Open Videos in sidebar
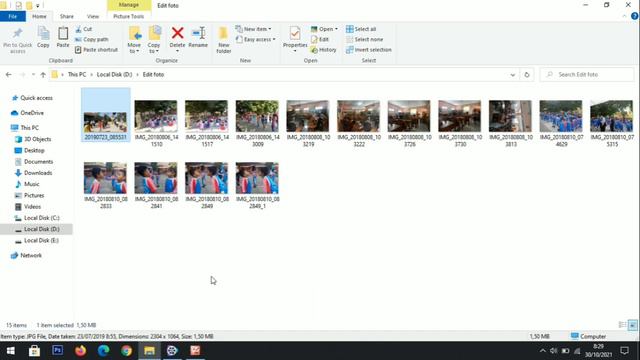This screenshot has width=640, height=360. click(x=28, y=207)
